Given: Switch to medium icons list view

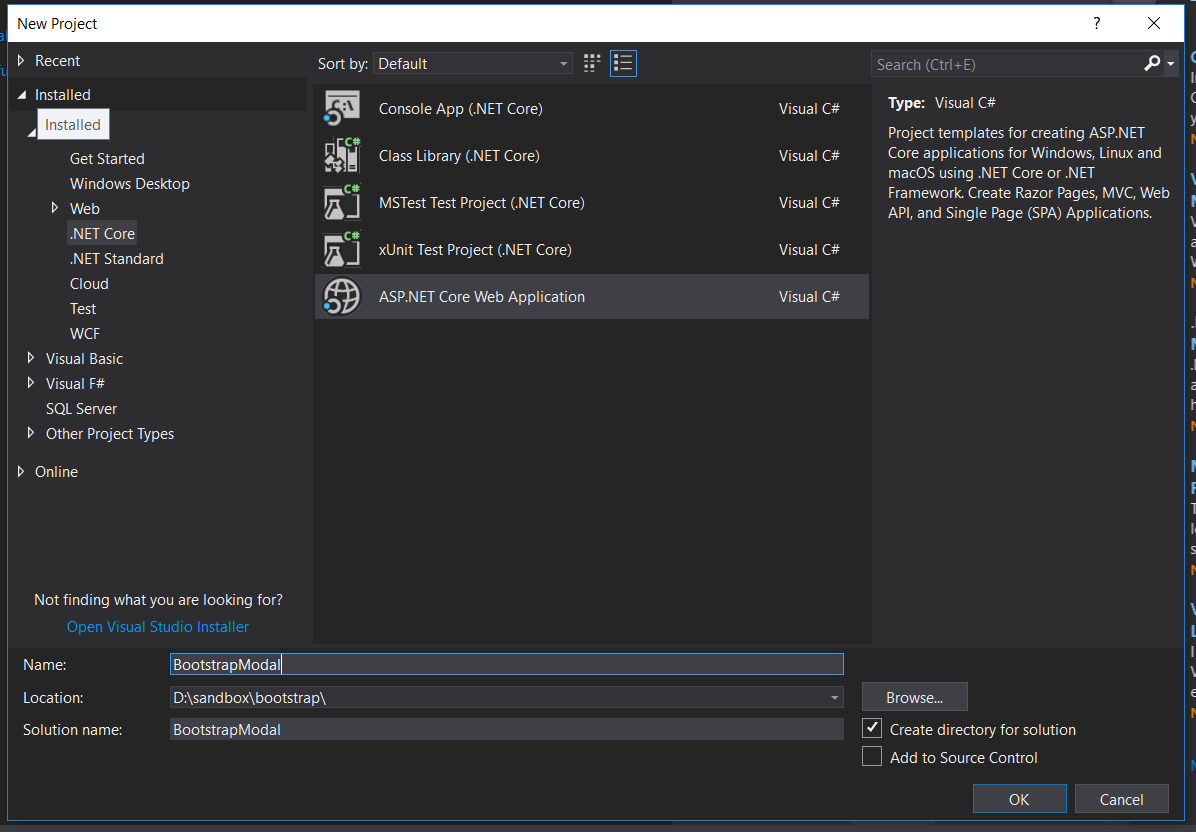Looking at the screenshot, I should (x=623, y=63).
